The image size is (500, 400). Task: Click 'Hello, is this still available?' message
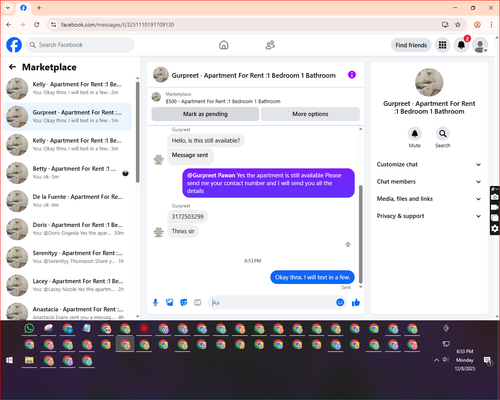click(206, 141)
